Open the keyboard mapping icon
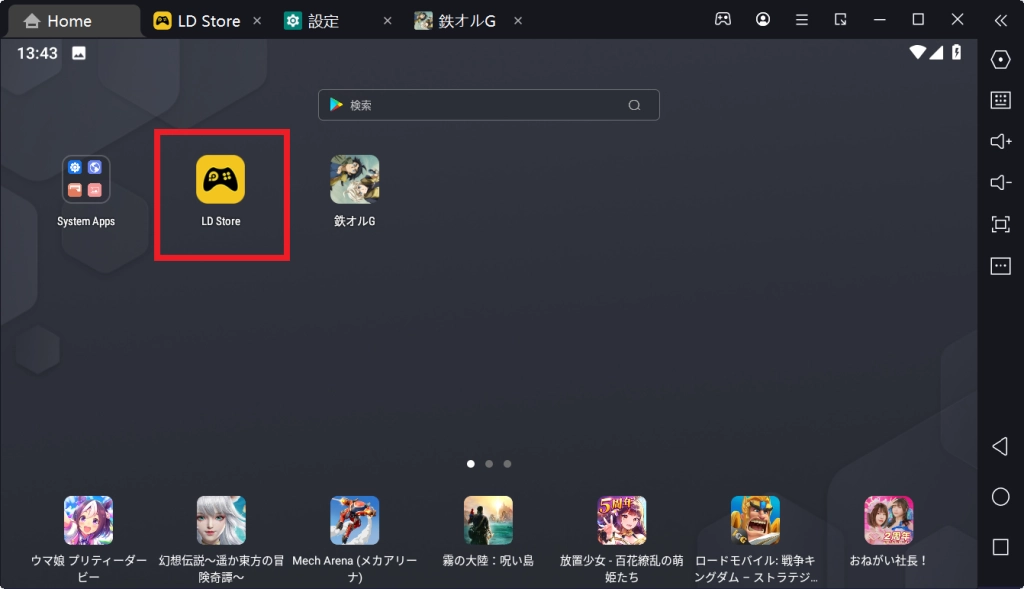Viewport: 1024px width, 589px height. tap(1000, 100)
